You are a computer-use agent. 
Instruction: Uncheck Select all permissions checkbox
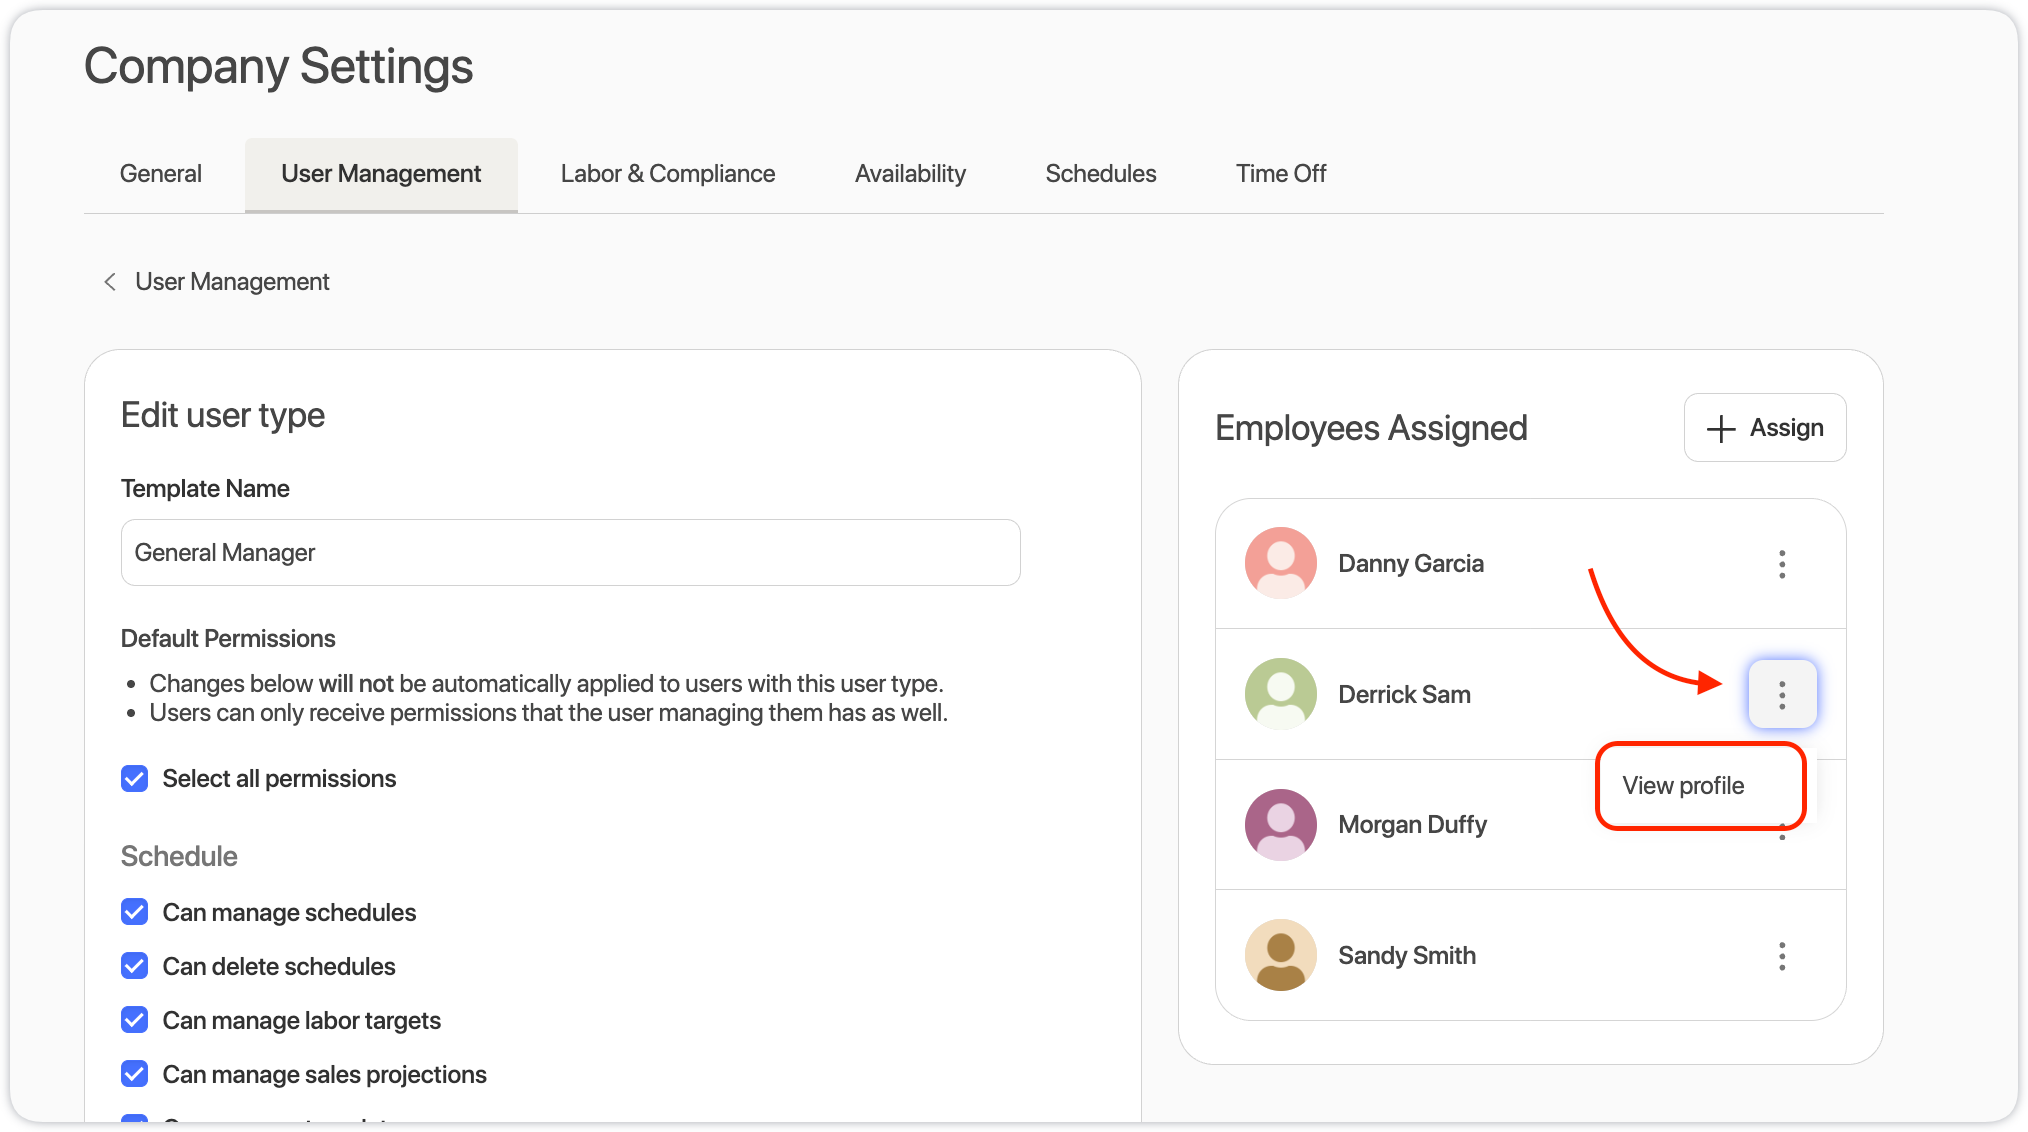tap(135, 779)
